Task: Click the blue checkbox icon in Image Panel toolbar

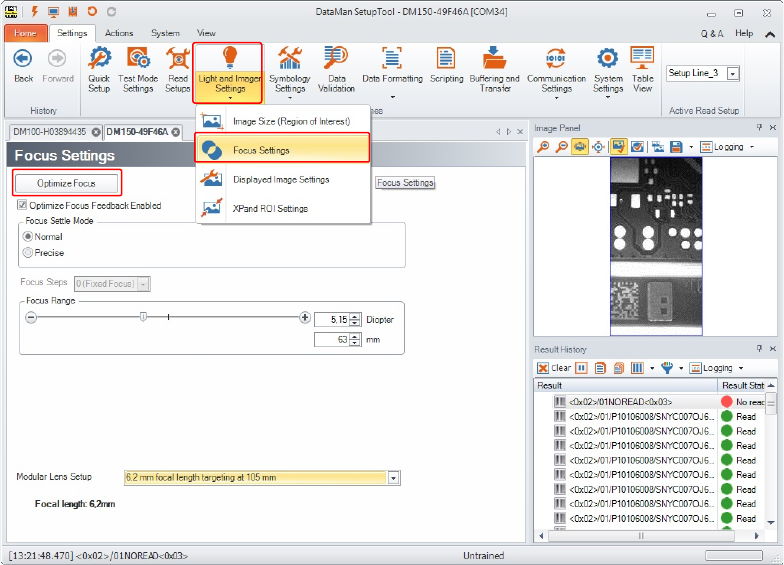Action: point(637,147)
